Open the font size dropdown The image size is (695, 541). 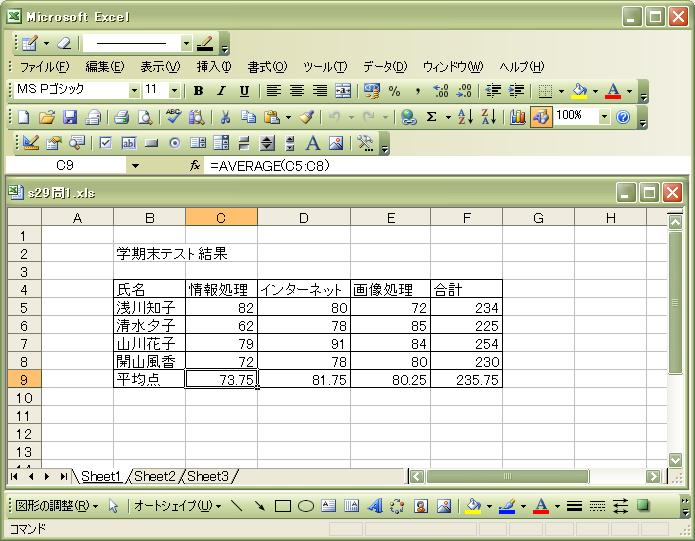(174, 91)
